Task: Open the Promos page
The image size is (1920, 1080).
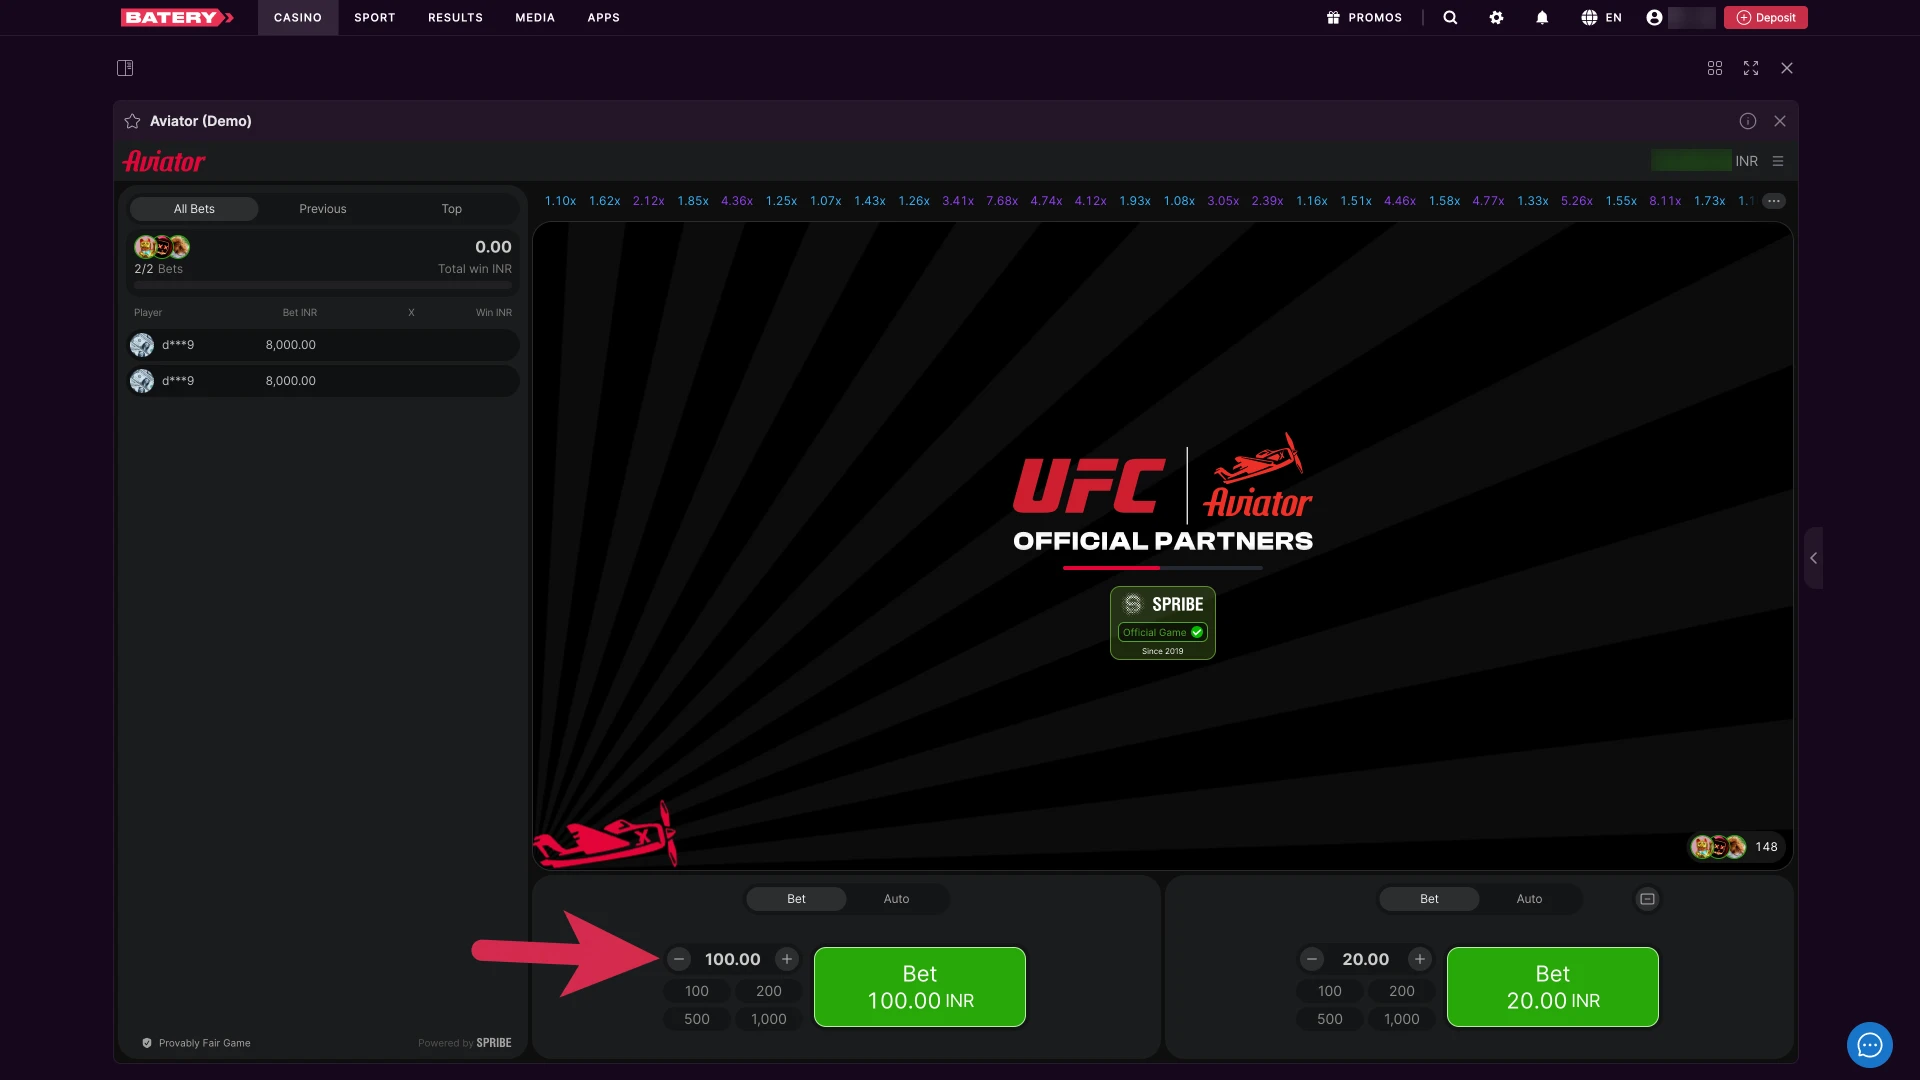Action: 1364,17
